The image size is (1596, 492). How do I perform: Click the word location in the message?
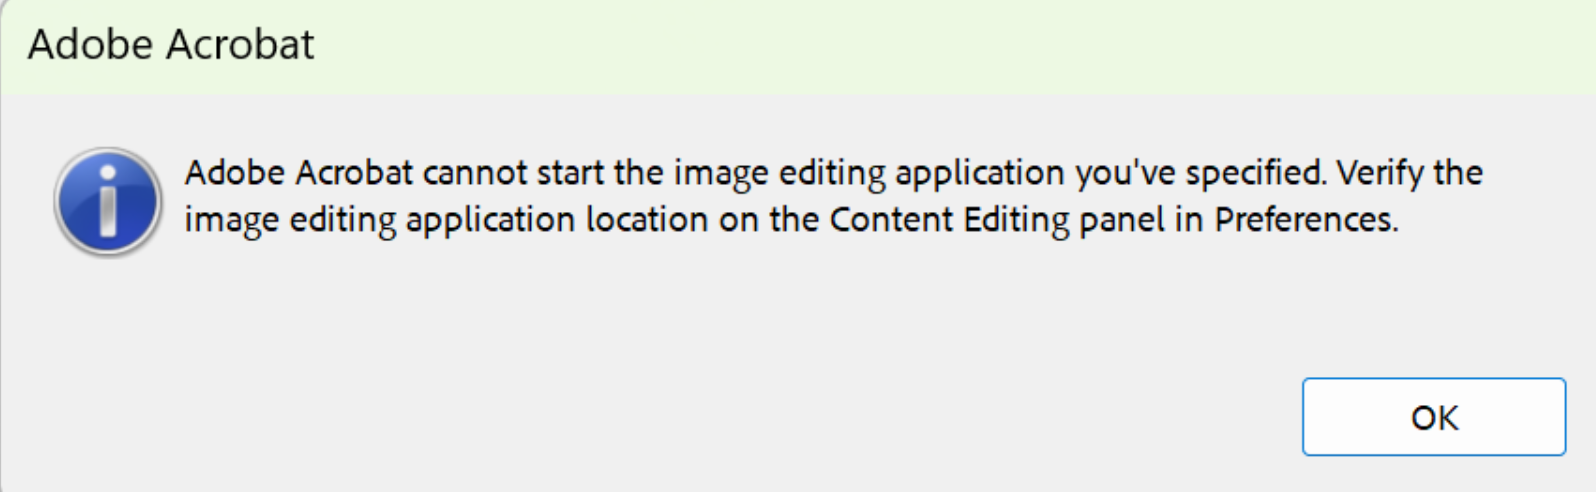(646, 219)
